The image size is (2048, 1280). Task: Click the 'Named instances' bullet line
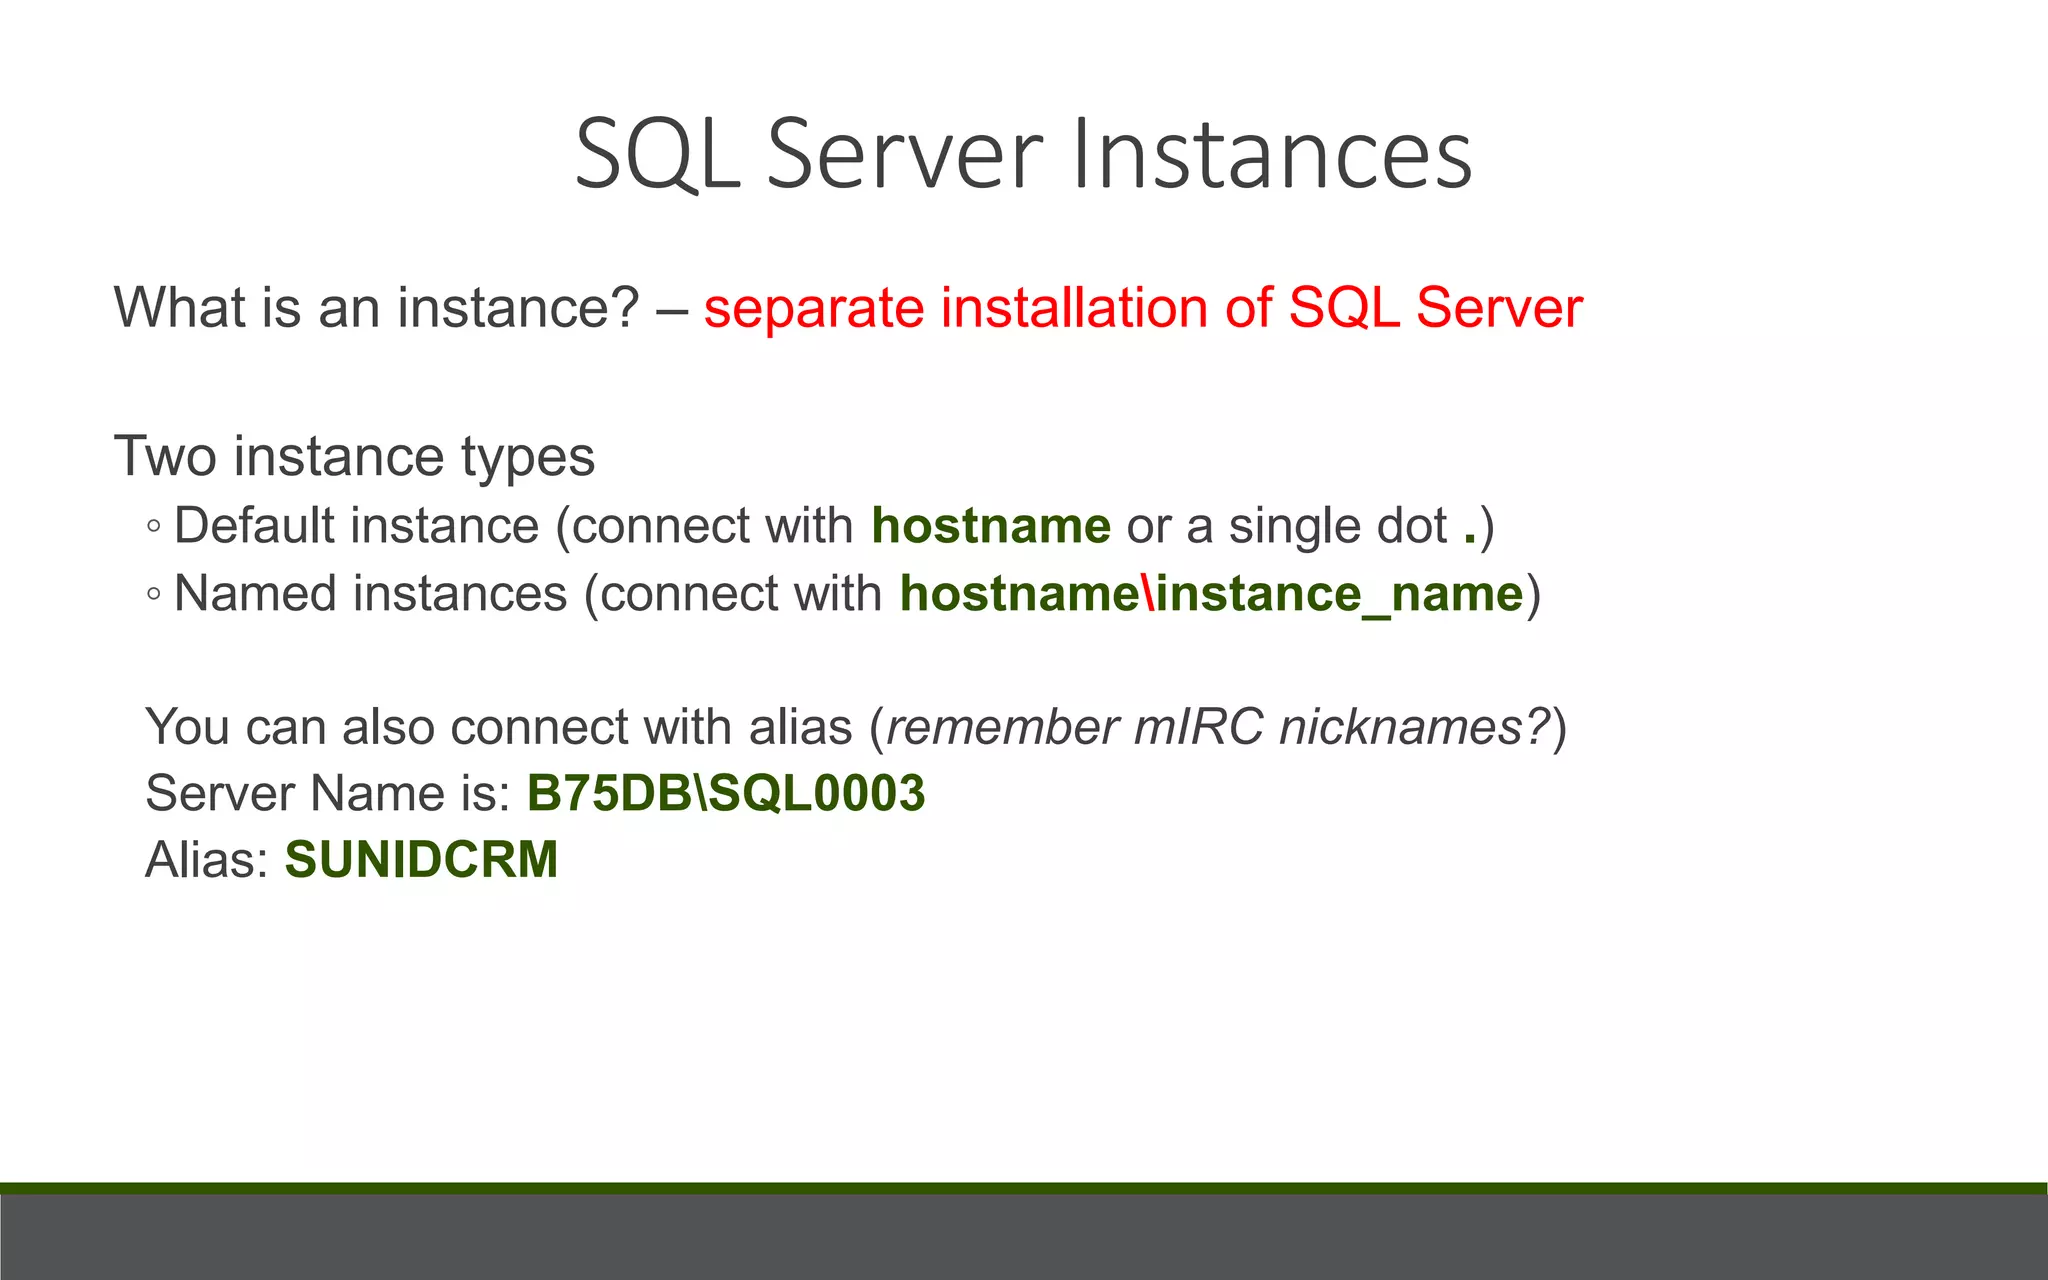(843, 594)
